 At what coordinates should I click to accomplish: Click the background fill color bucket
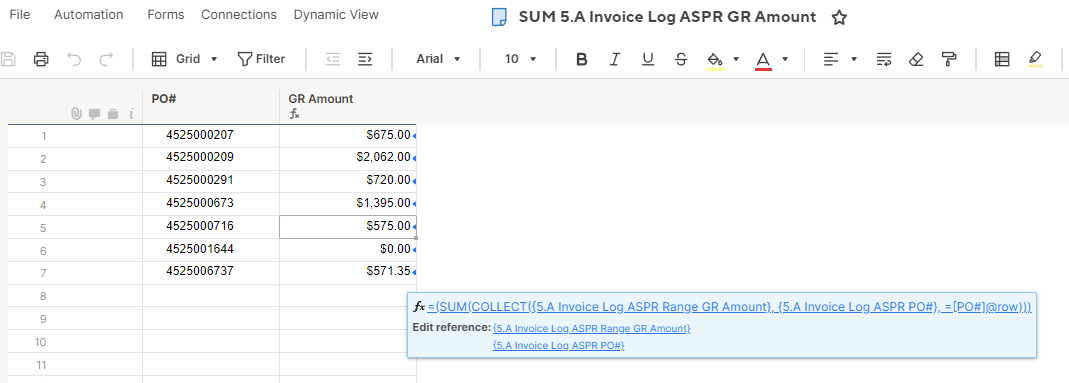point(715,60)
